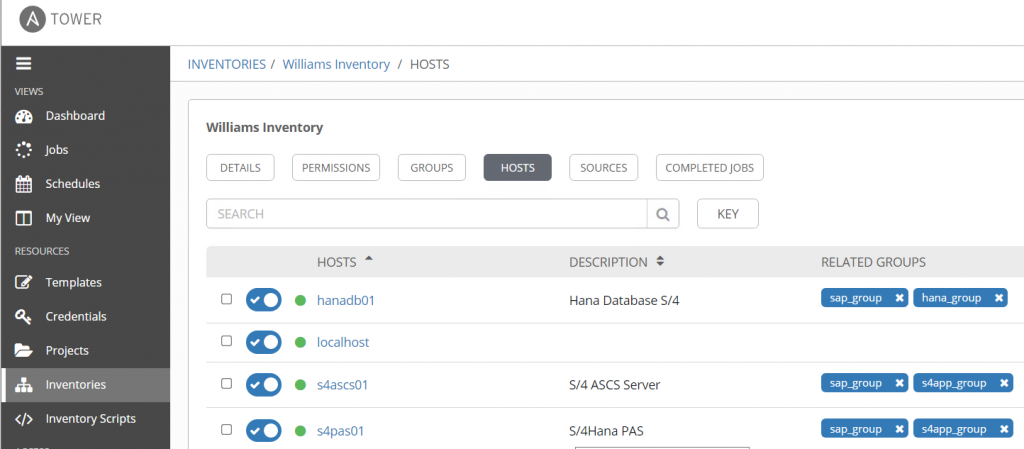Click the Williams Inventory breadcrumb link
The image size is (1024, 449).
[336, 64]
